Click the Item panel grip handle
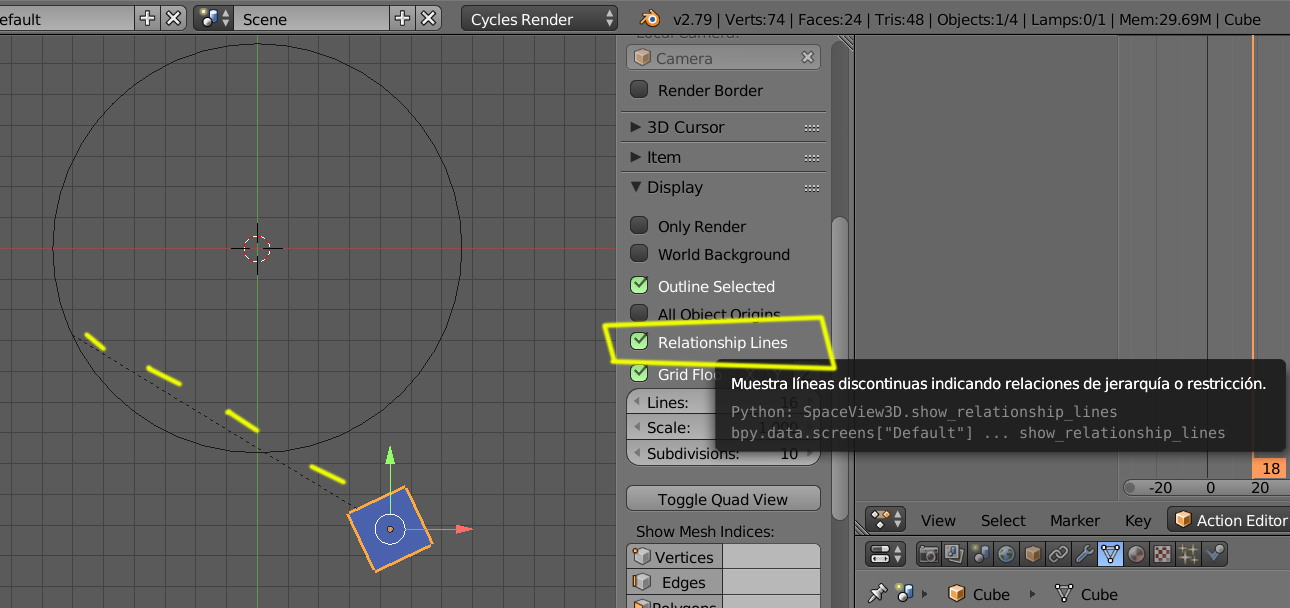This screenshot has height=608, width=1290. (x=811, y=158)
